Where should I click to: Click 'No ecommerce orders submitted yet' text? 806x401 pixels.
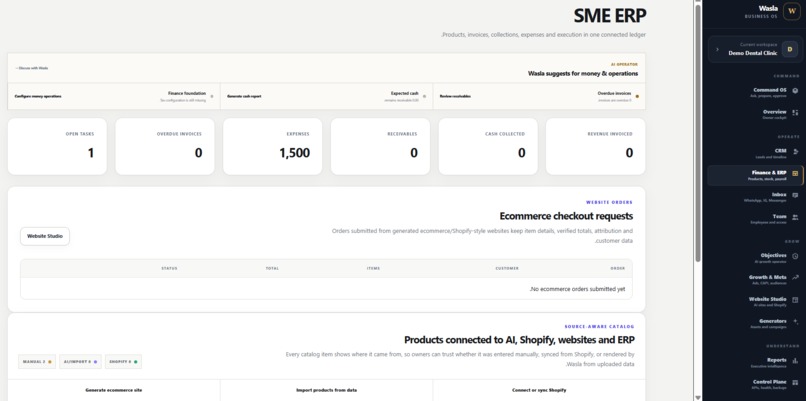point(577,289)
